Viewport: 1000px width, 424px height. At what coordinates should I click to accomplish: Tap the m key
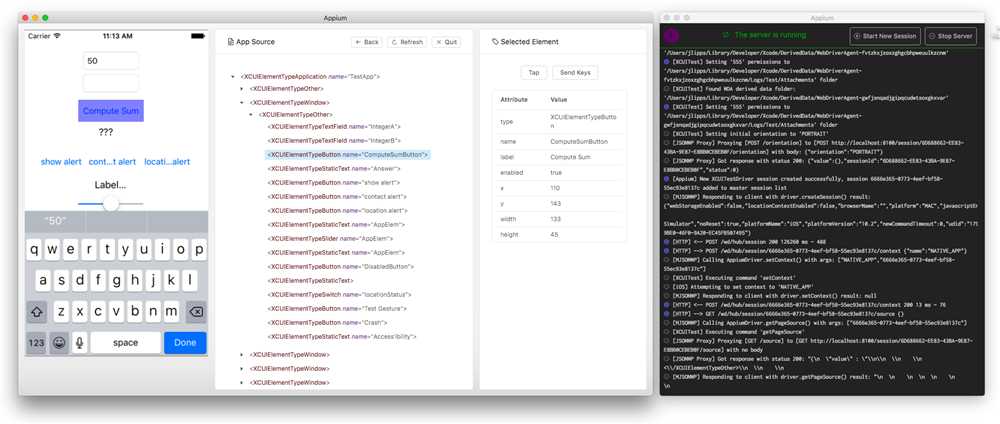[172, 312]
